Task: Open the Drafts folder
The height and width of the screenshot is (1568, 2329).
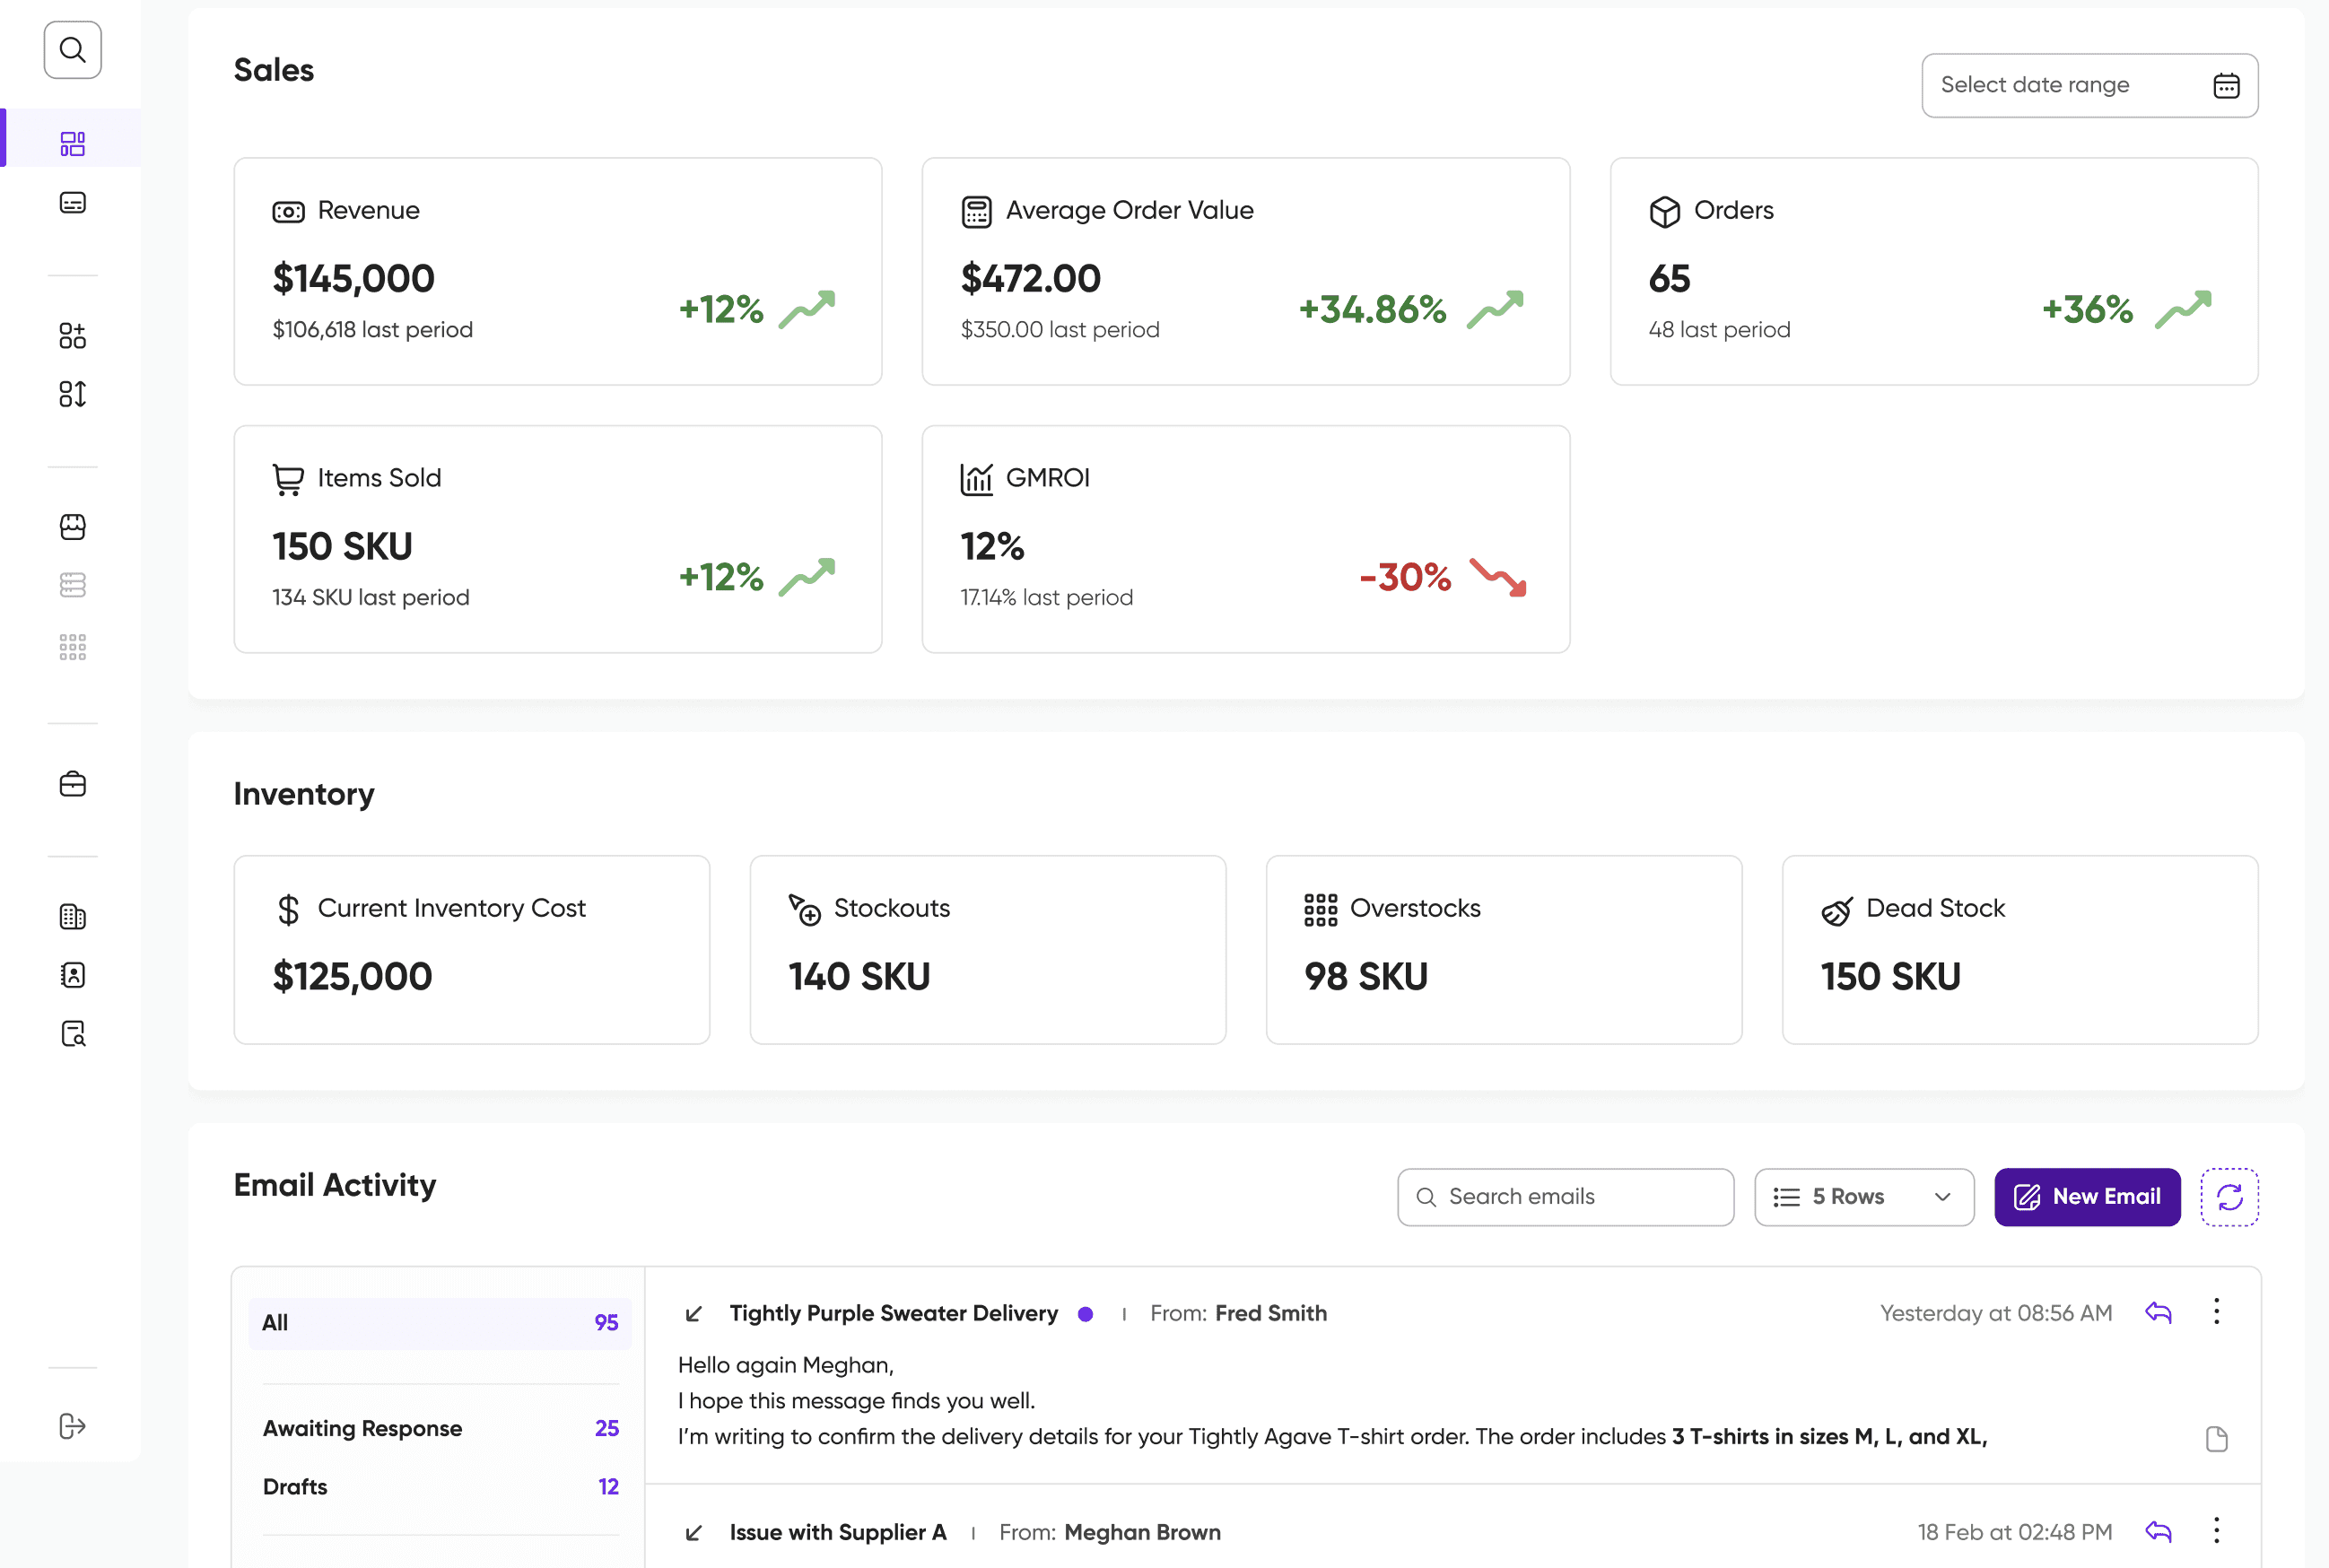Action: pos(440,1487)
